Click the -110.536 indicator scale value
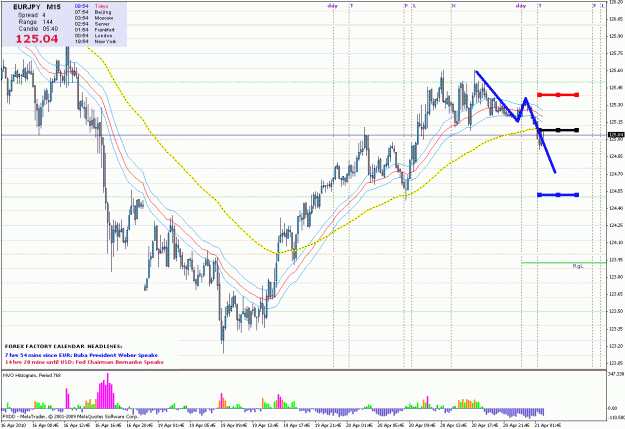 (x=616, y=417)
